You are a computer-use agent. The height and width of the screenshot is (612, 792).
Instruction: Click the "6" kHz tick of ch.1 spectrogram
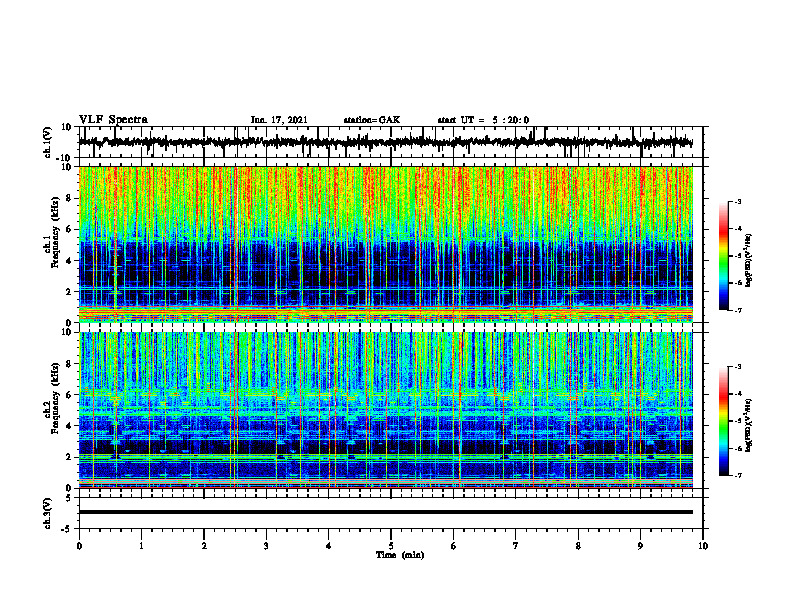[x=70, y=229]
